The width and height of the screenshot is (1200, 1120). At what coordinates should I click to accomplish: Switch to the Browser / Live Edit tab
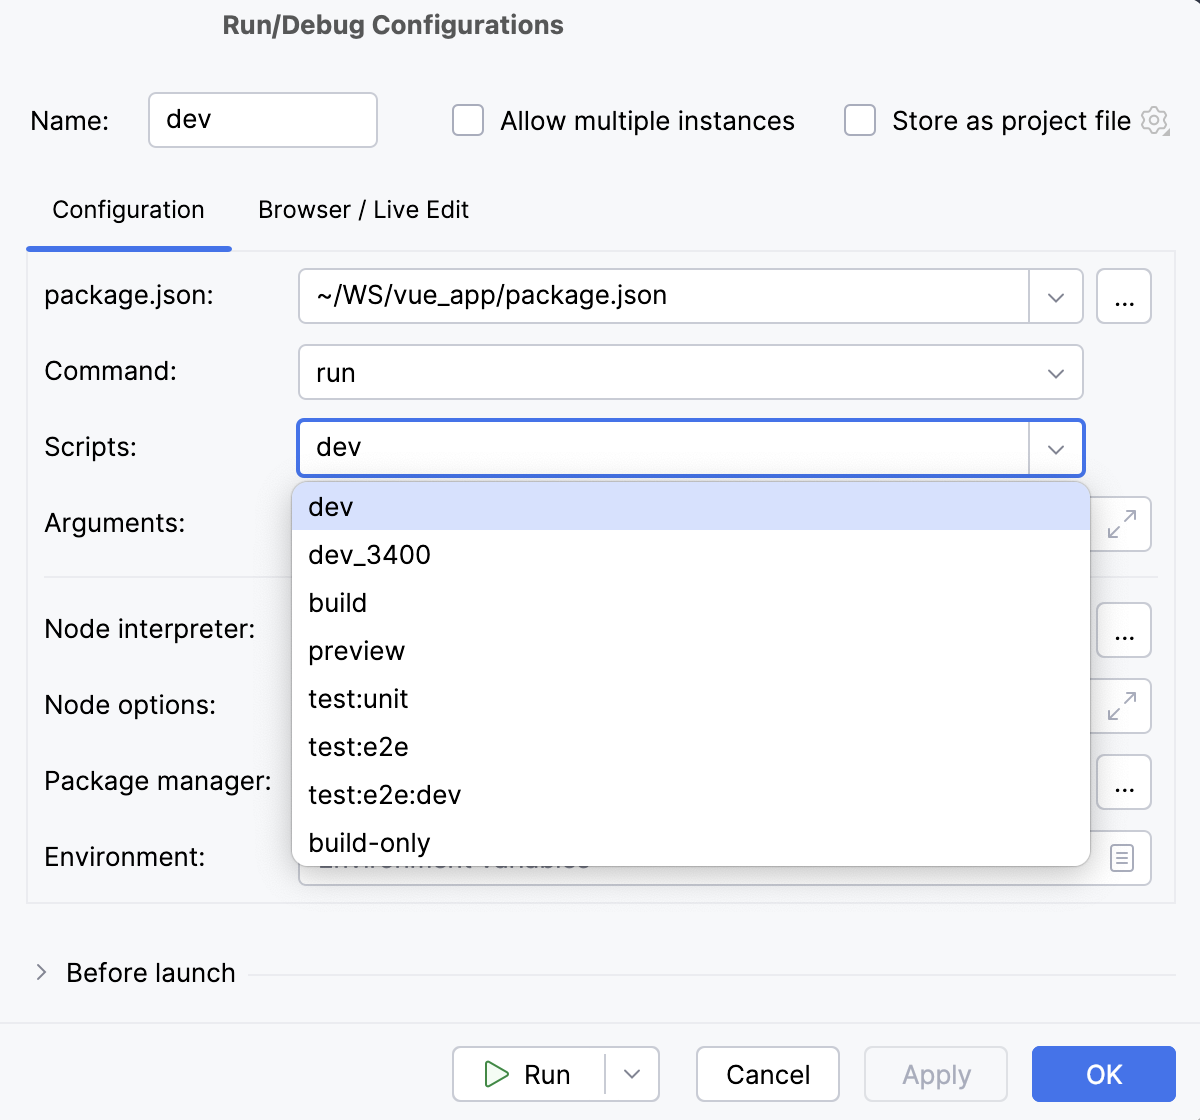click(363, 210)
